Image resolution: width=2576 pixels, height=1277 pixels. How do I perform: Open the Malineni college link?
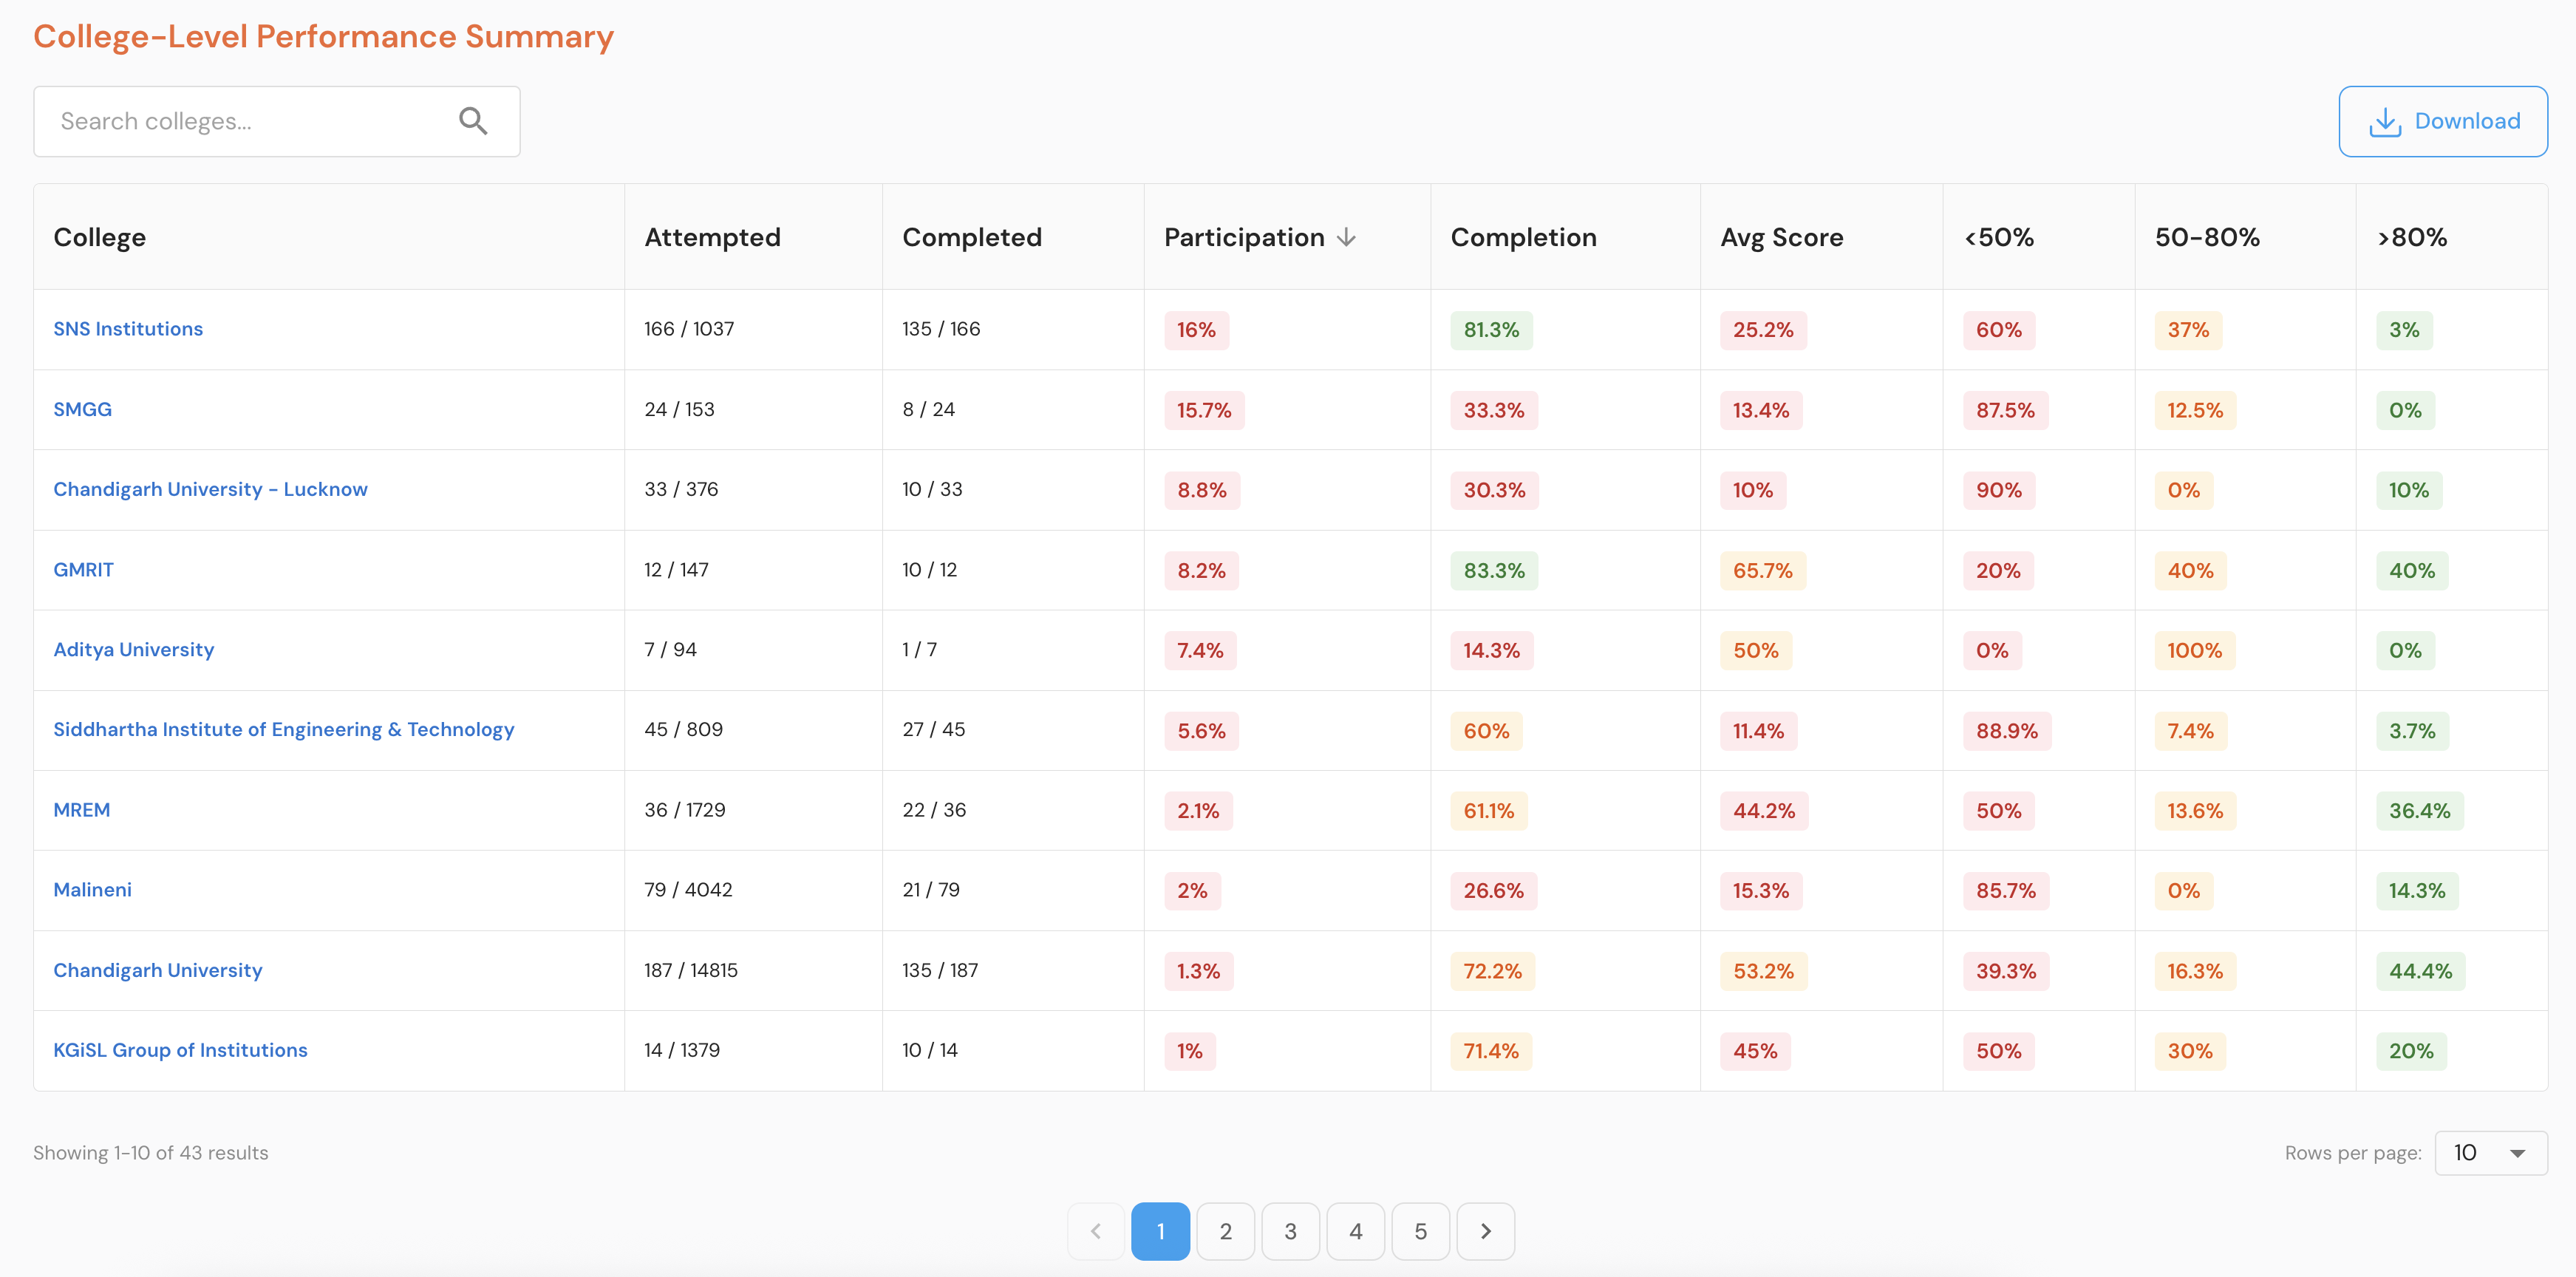[x=92, y=890]
